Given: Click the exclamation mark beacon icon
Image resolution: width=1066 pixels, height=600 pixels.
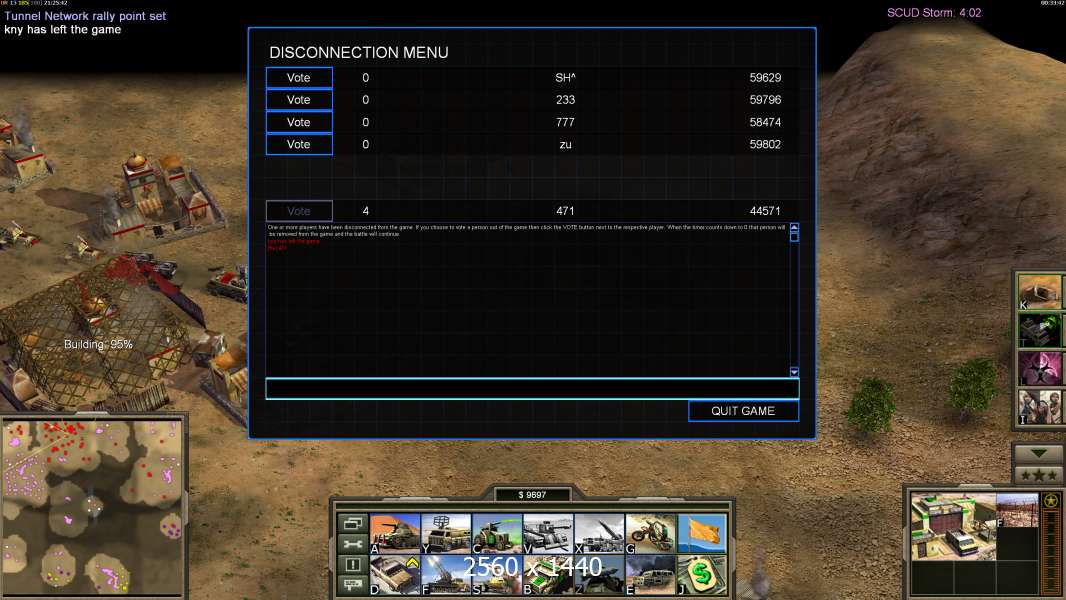Looking at the screenshot, I should tap(353, 564).
